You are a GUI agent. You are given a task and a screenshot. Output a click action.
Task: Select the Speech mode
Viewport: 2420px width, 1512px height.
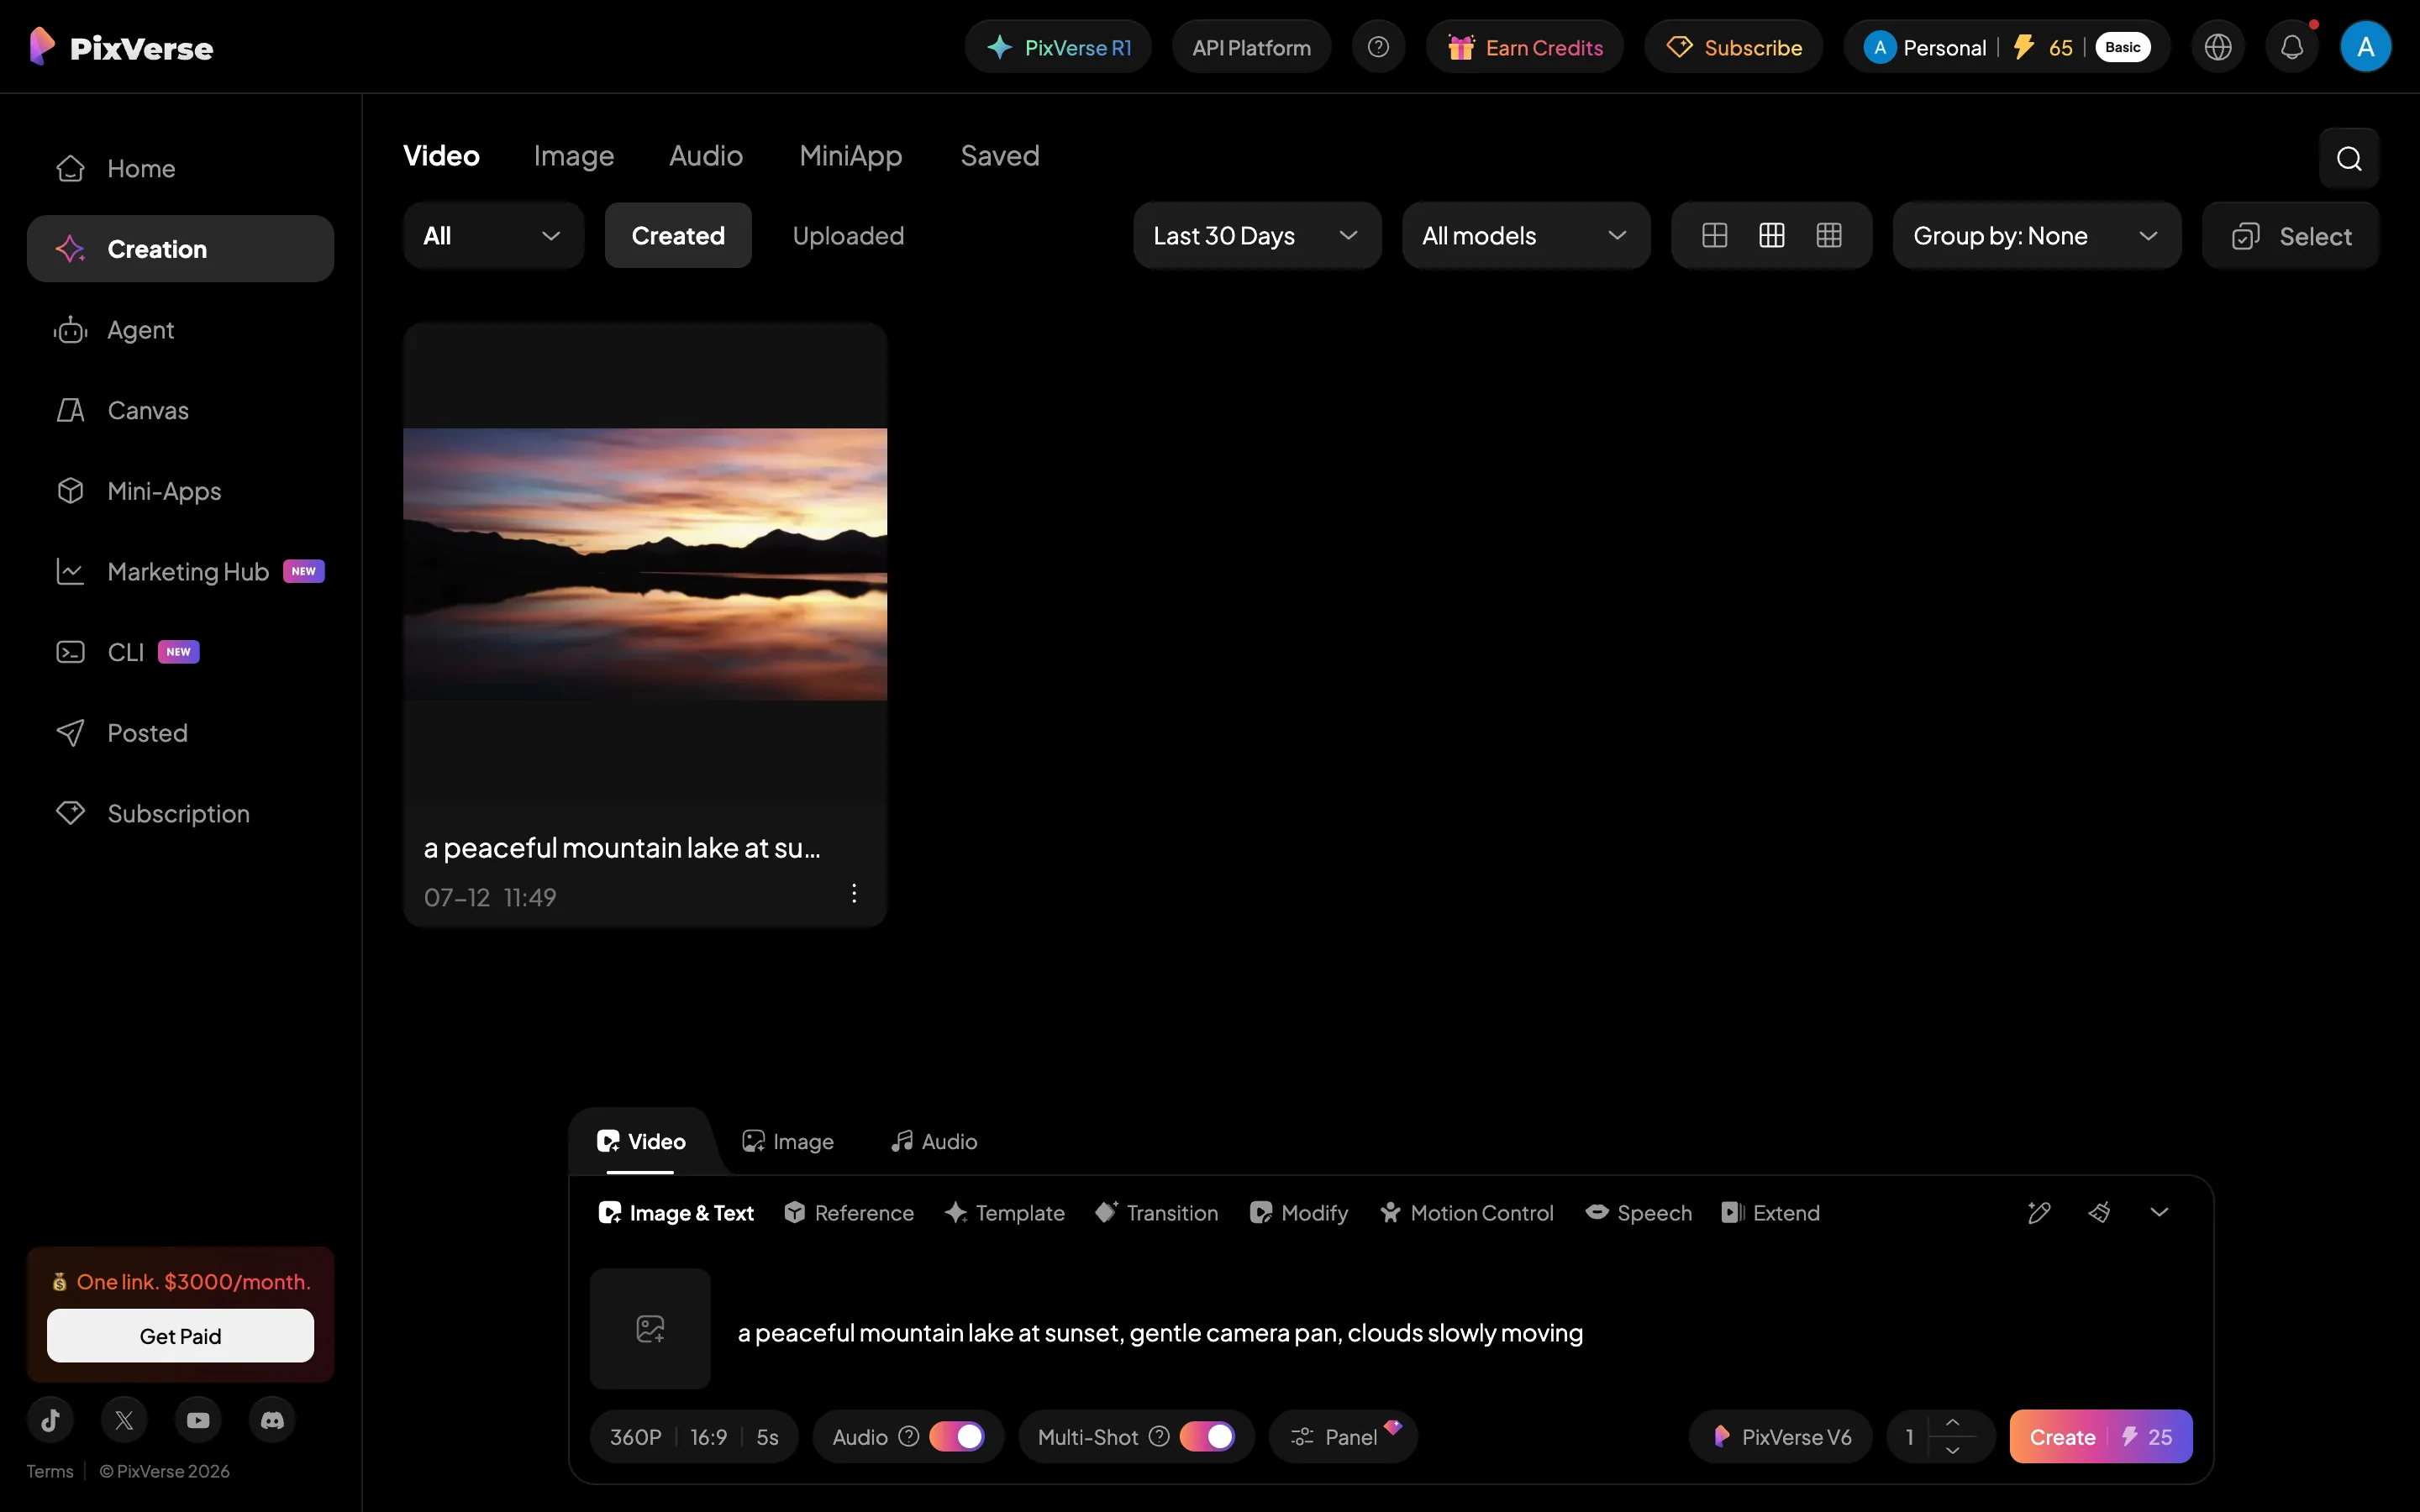coord(1639,1213)
